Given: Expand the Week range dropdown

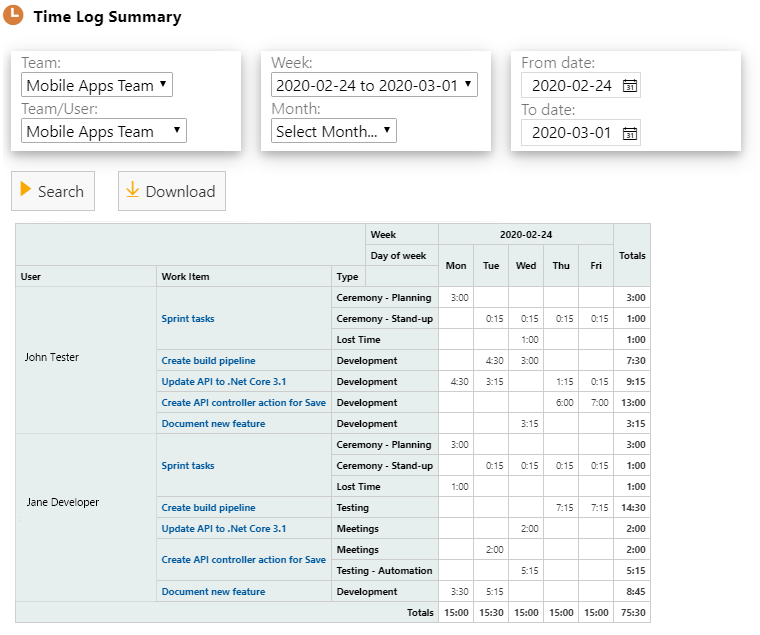Looking at the screenshot, I should [x=374, y=85].
